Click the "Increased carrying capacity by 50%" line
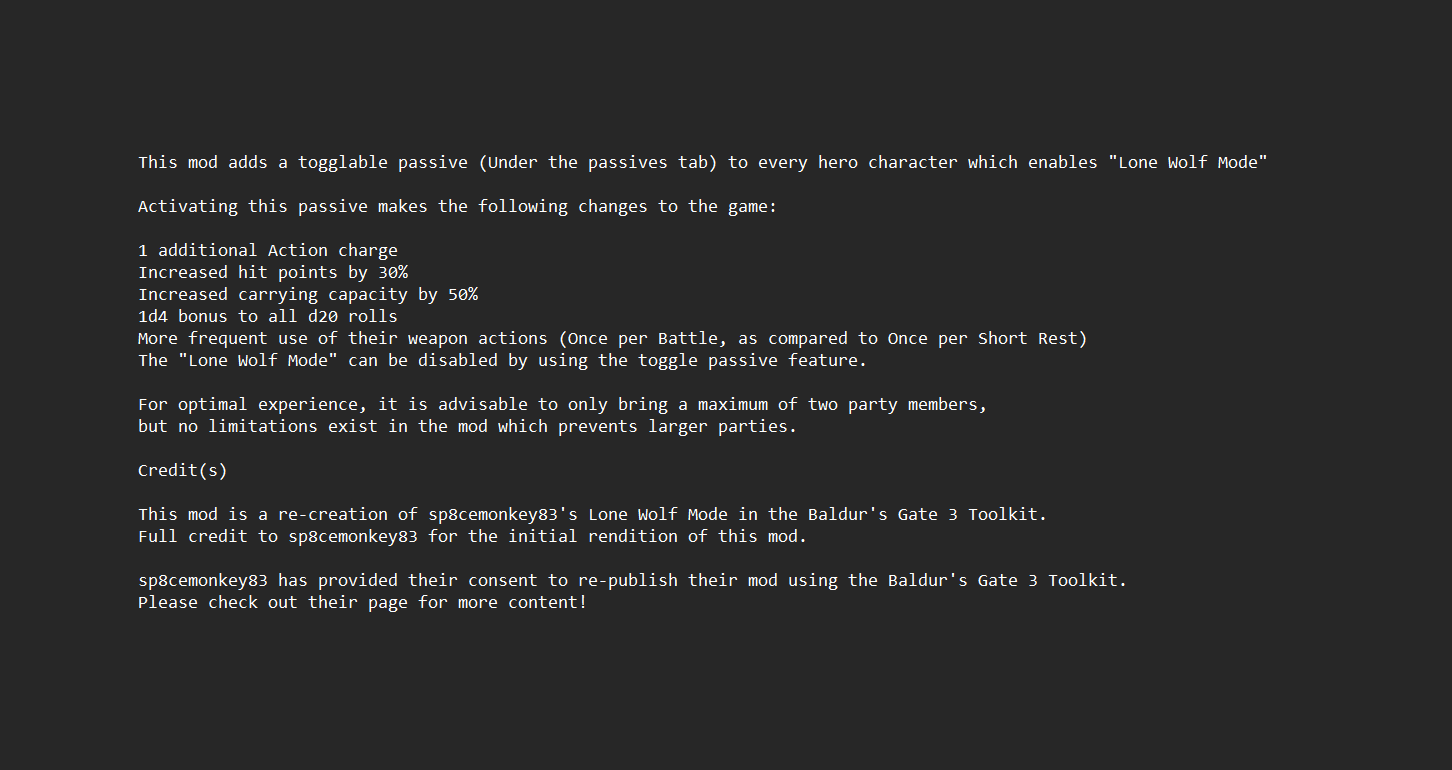Viewport: 1452px width, 770px height. click(x=307, y=294)
